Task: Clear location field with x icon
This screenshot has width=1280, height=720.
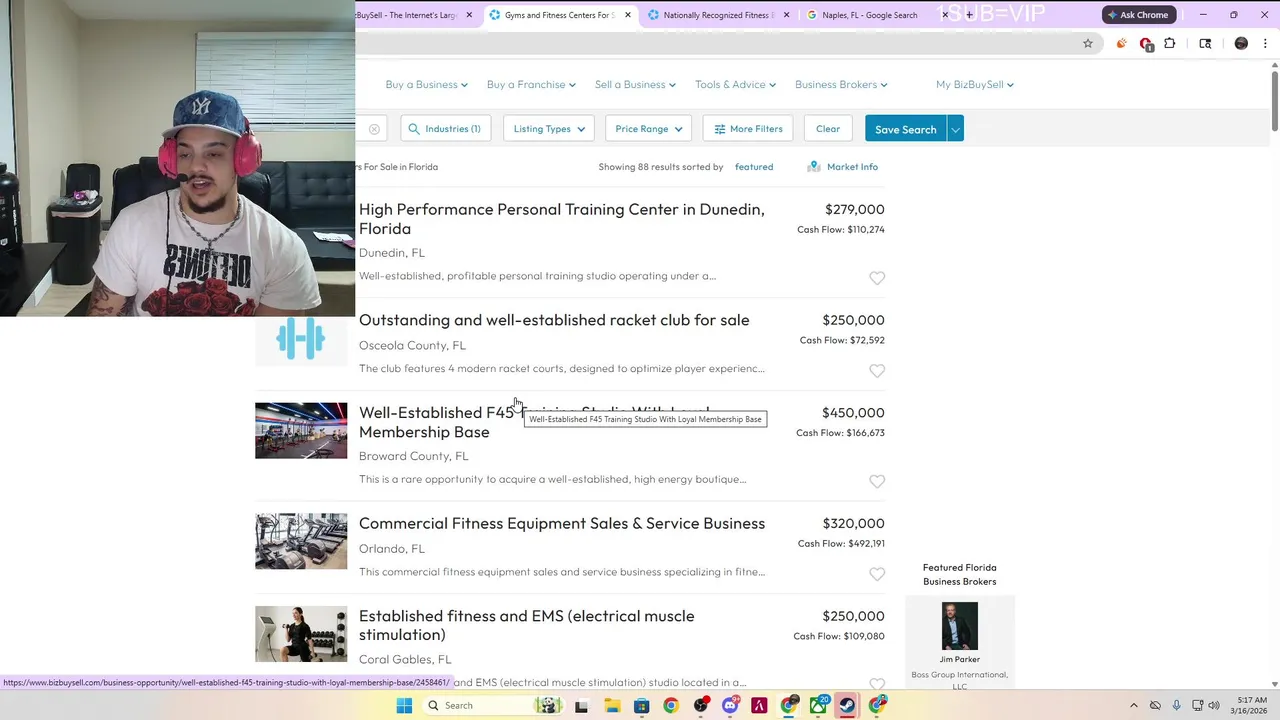Action: coord(374,129)
